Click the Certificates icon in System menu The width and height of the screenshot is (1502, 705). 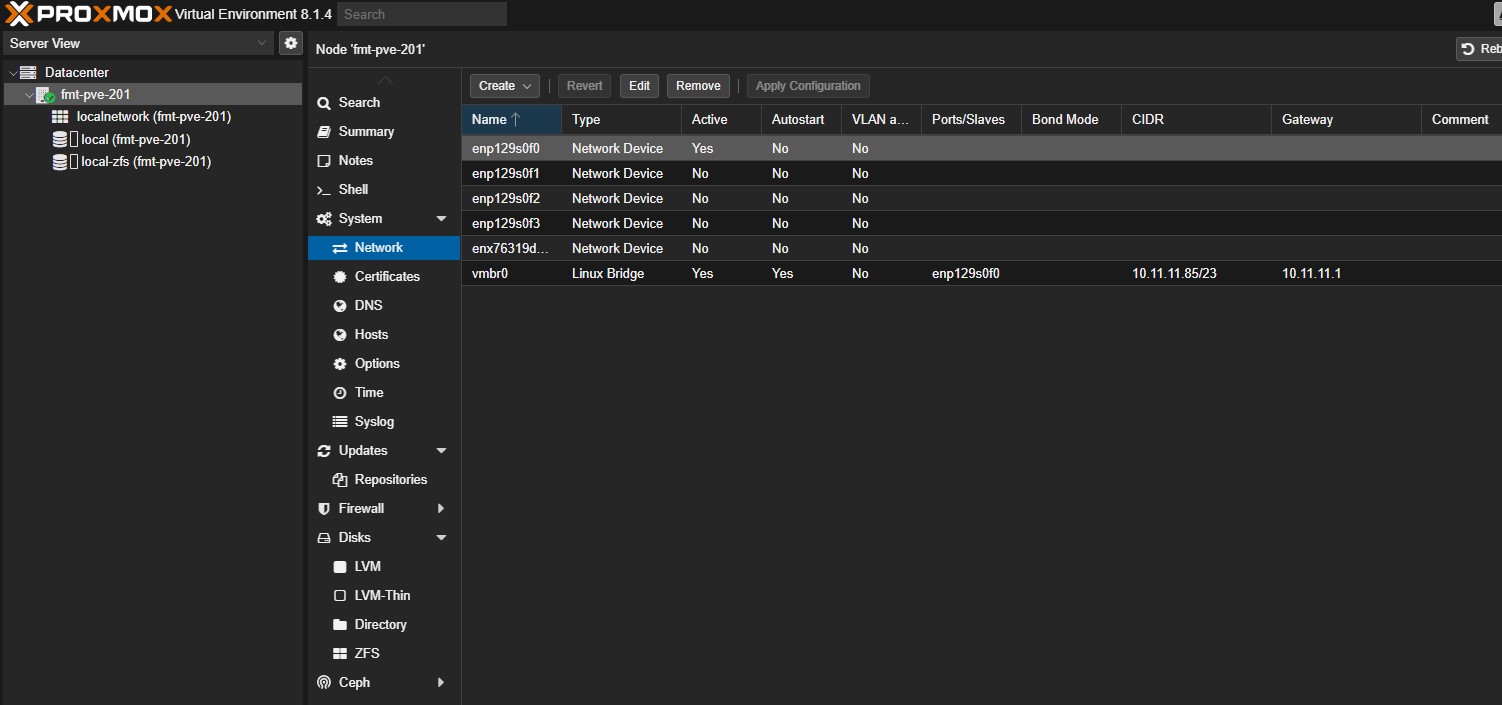pos(339,277)
